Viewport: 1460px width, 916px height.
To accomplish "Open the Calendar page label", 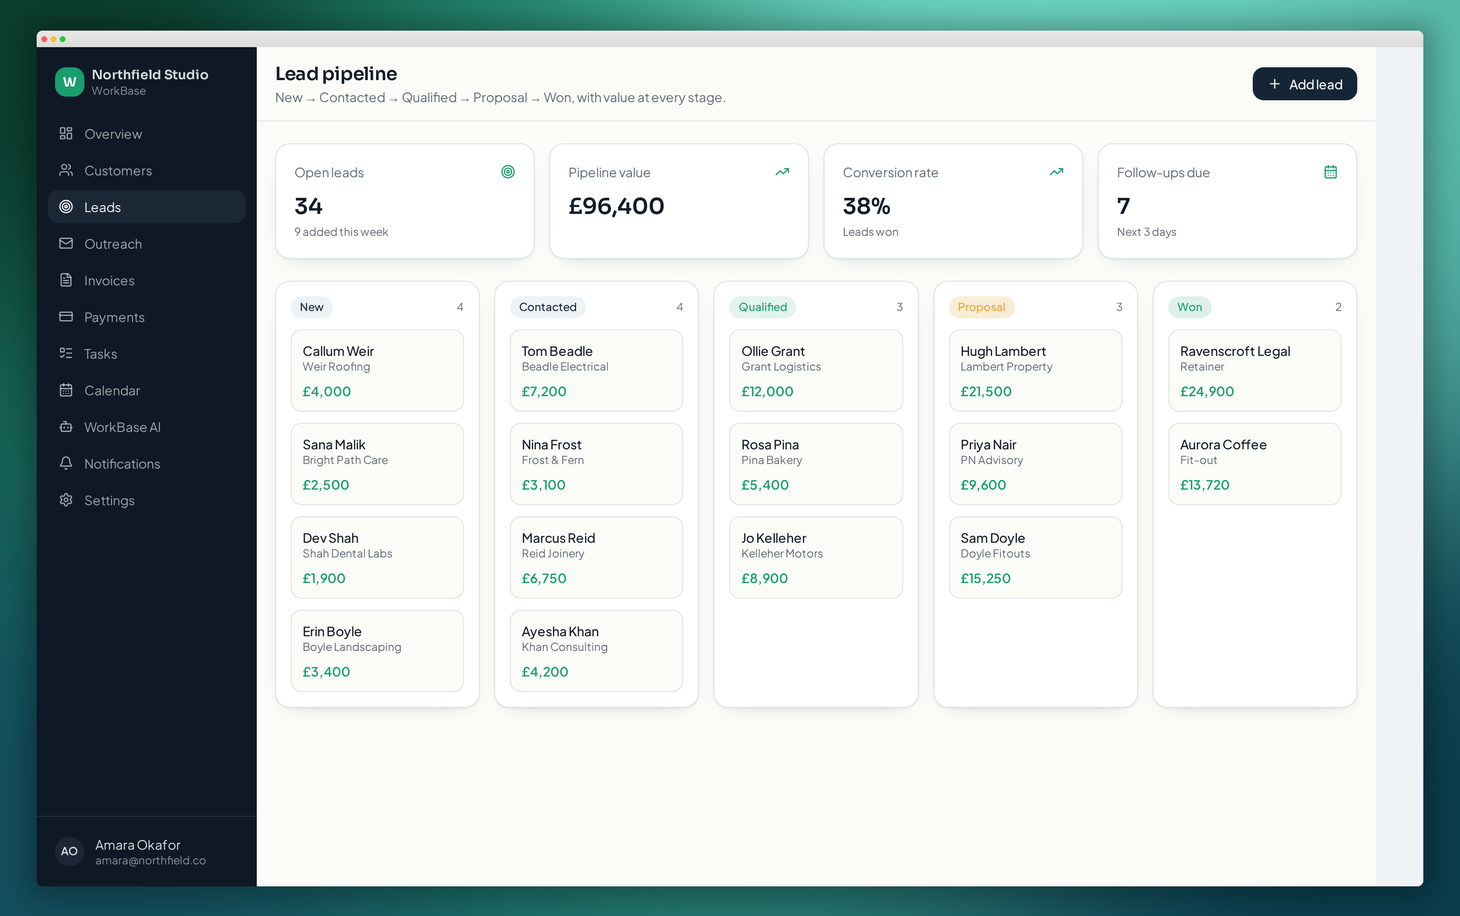I will pos(112,391).
